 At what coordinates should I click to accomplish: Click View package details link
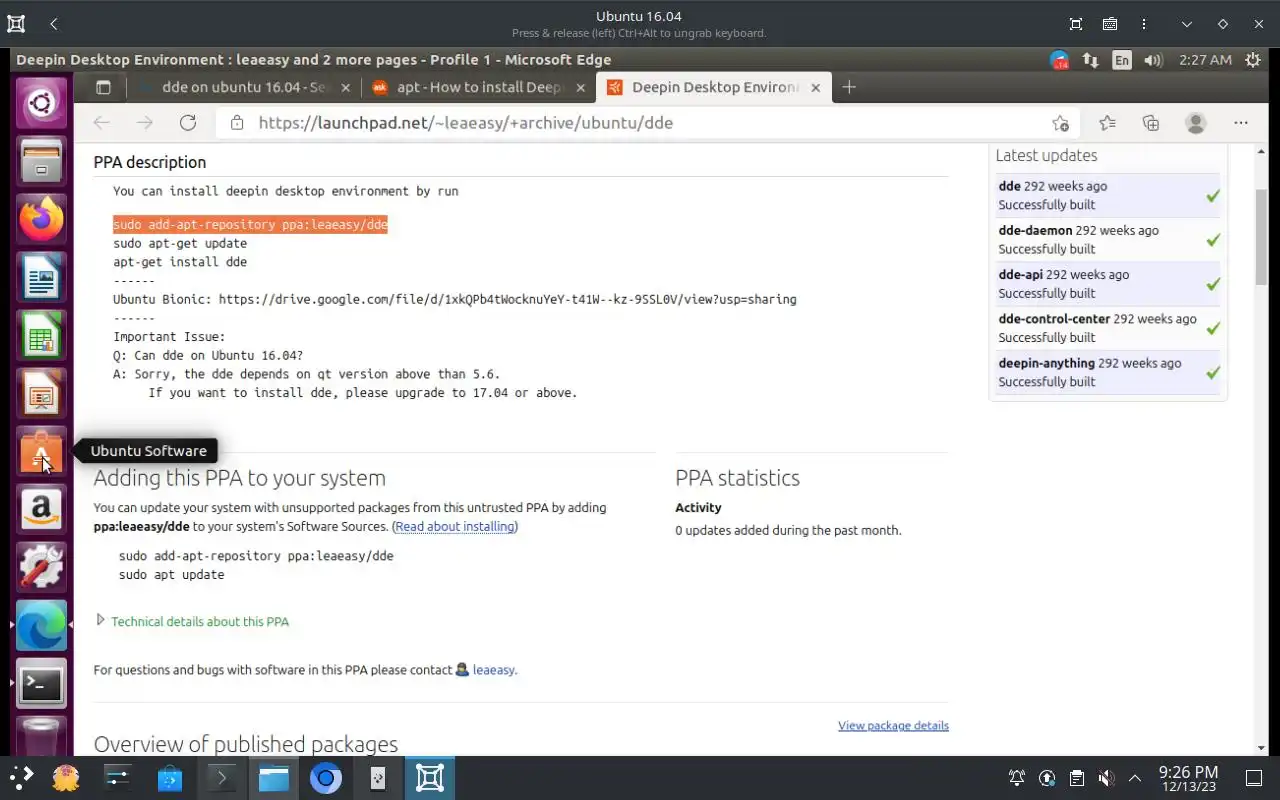coord(893,725)
